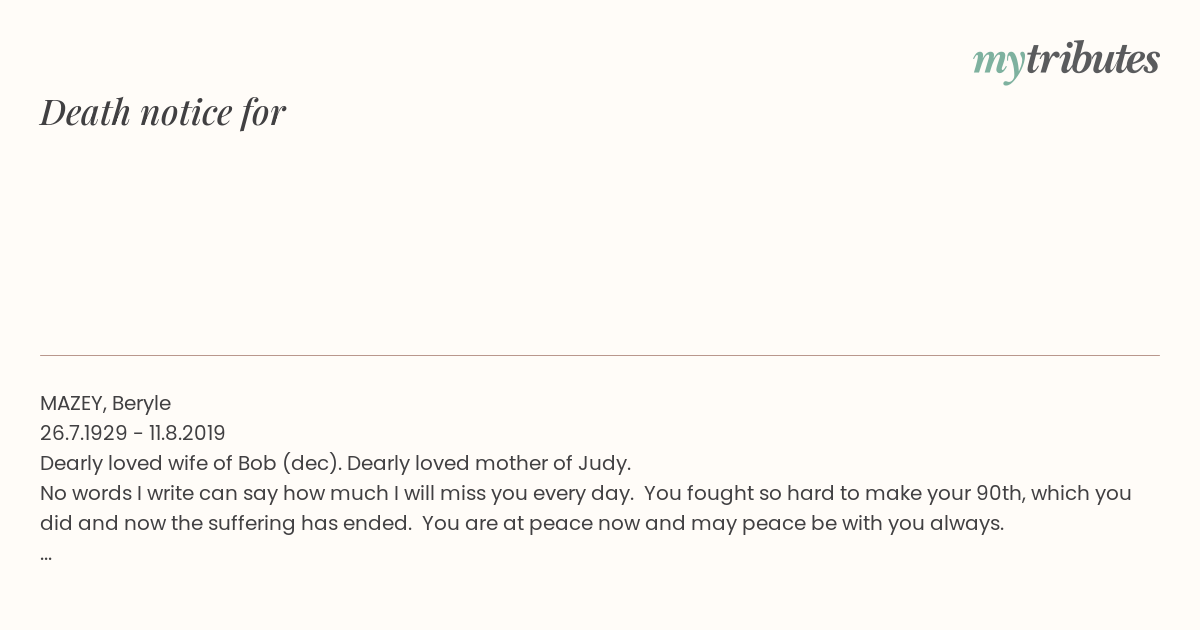The height and width of the screenshot is (630, 1200).
Task: Click the horizontal divider line
Action: point(600,355)
